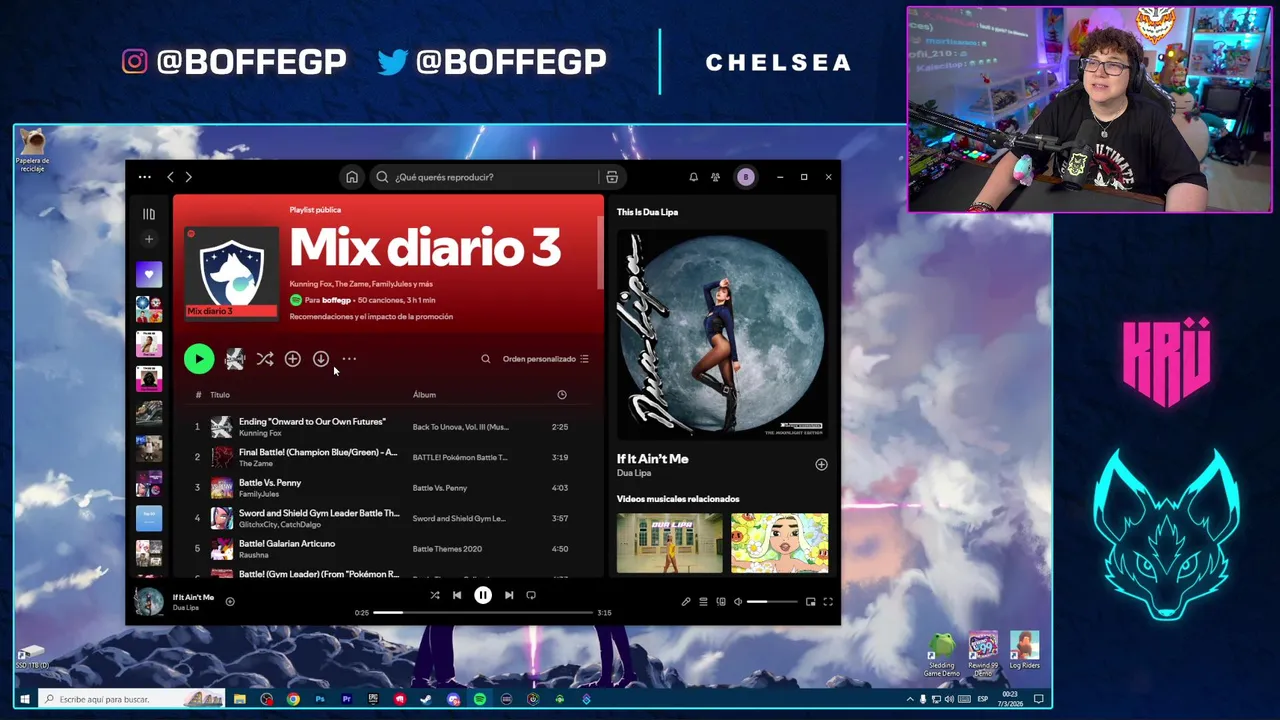Mute the Spotify volume

pos(738,602)
